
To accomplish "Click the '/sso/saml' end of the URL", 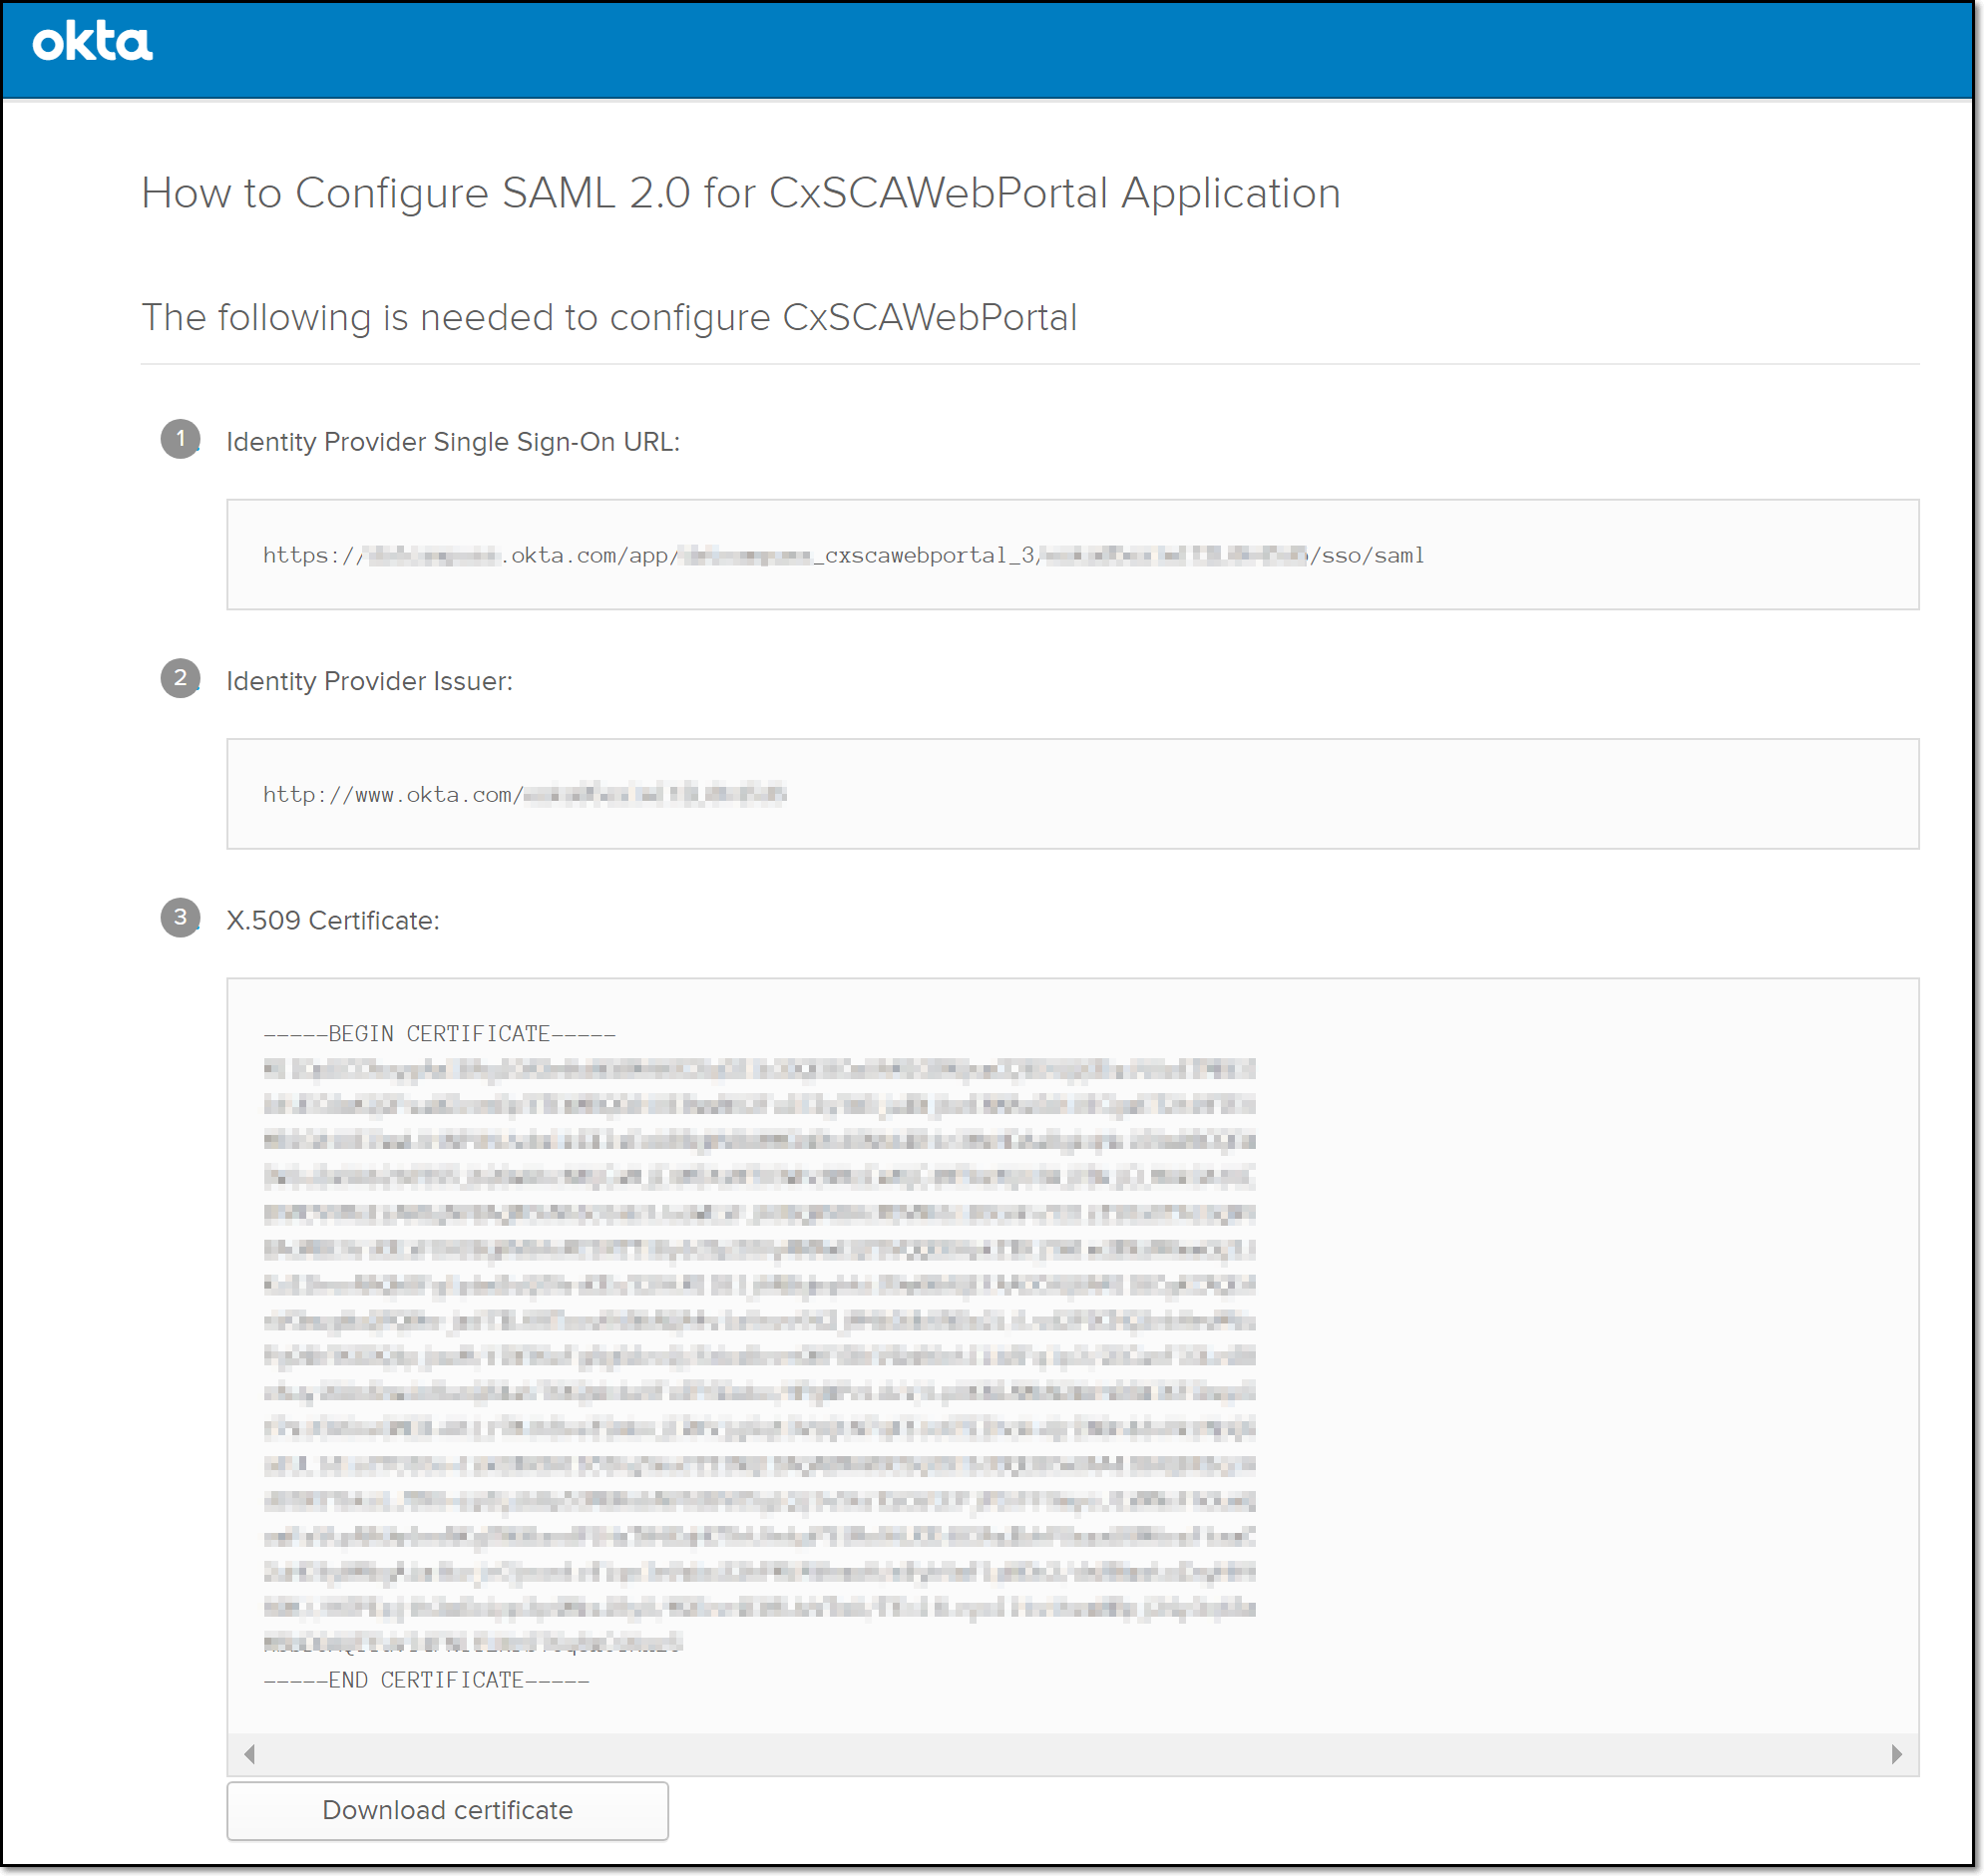I will tap(1367, 555).
